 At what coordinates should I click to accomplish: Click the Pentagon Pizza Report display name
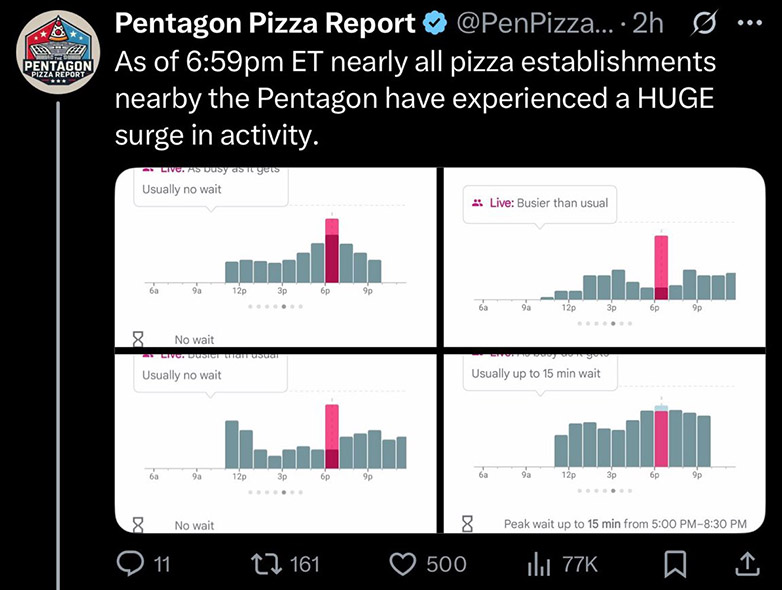[x=265, y=23]
